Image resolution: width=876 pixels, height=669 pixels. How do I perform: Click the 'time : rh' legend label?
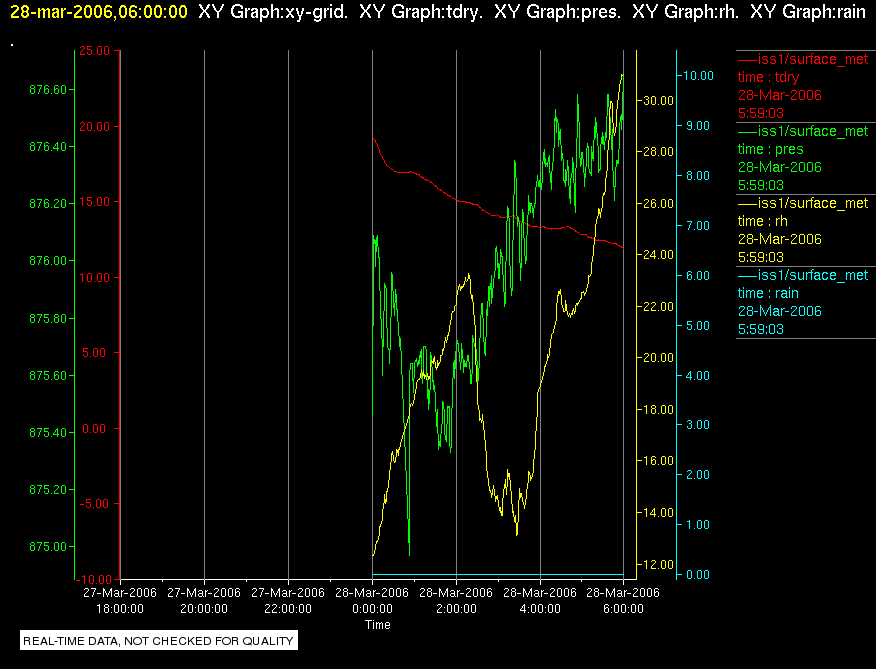[x=763, y=221]
